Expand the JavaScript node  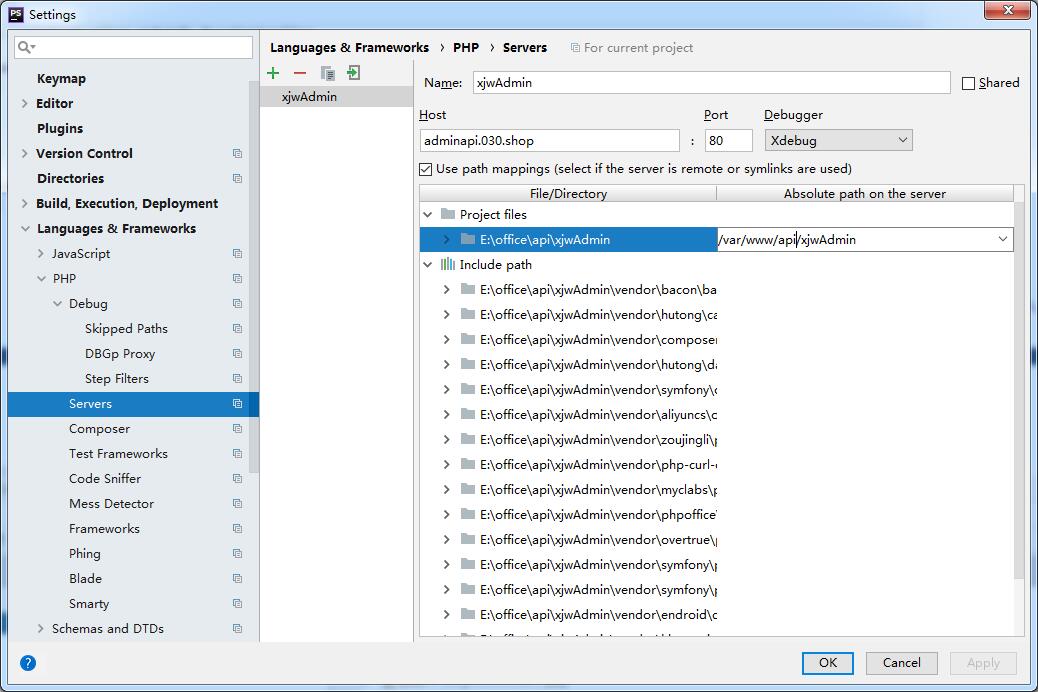coord(40,254)
